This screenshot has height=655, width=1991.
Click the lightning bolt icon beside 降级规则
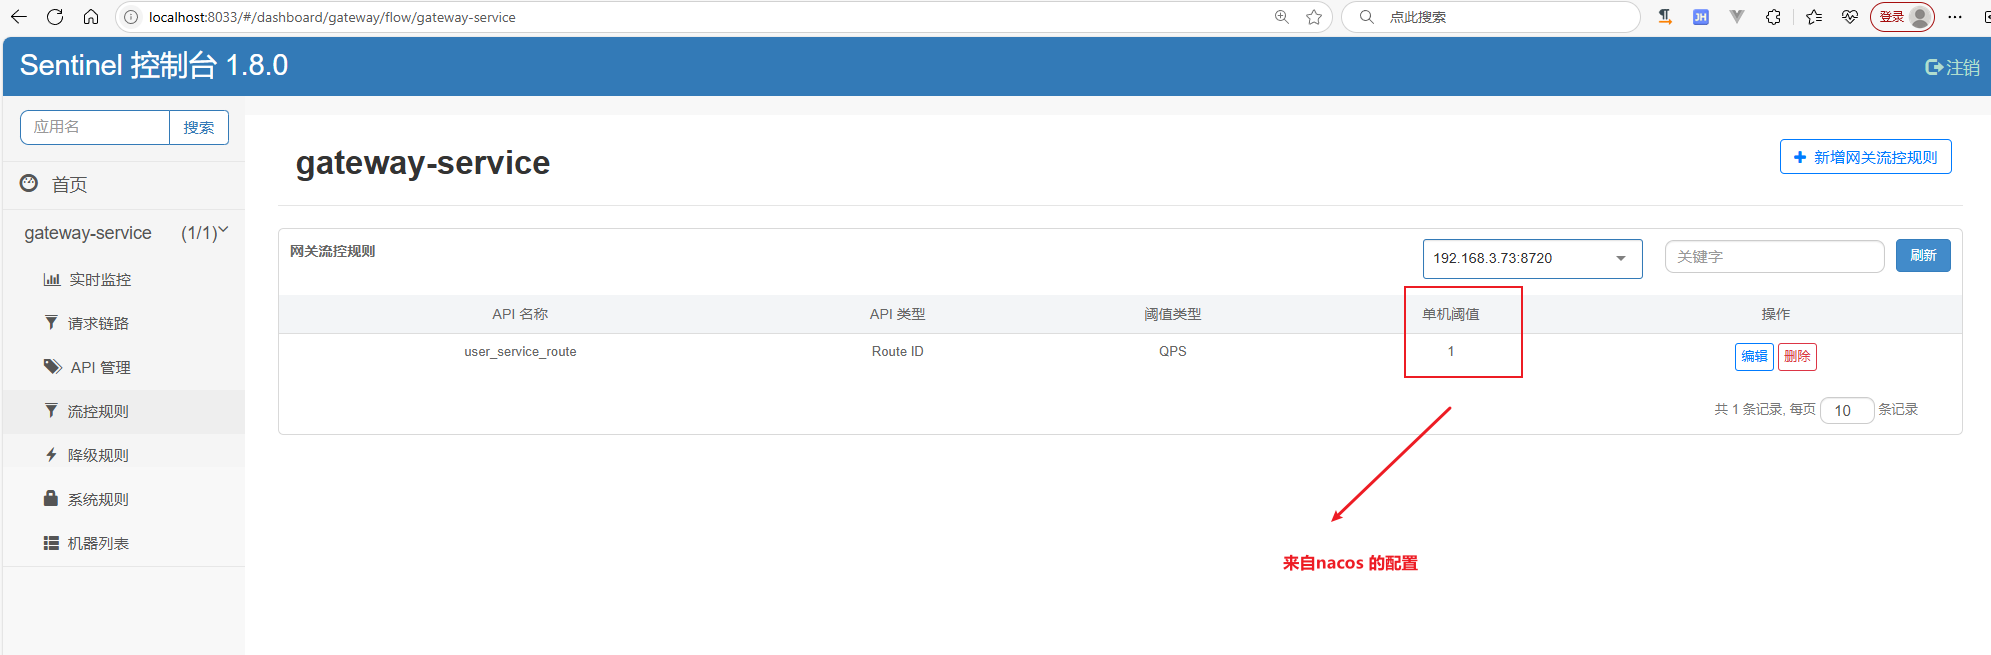(x=51, y=454)
